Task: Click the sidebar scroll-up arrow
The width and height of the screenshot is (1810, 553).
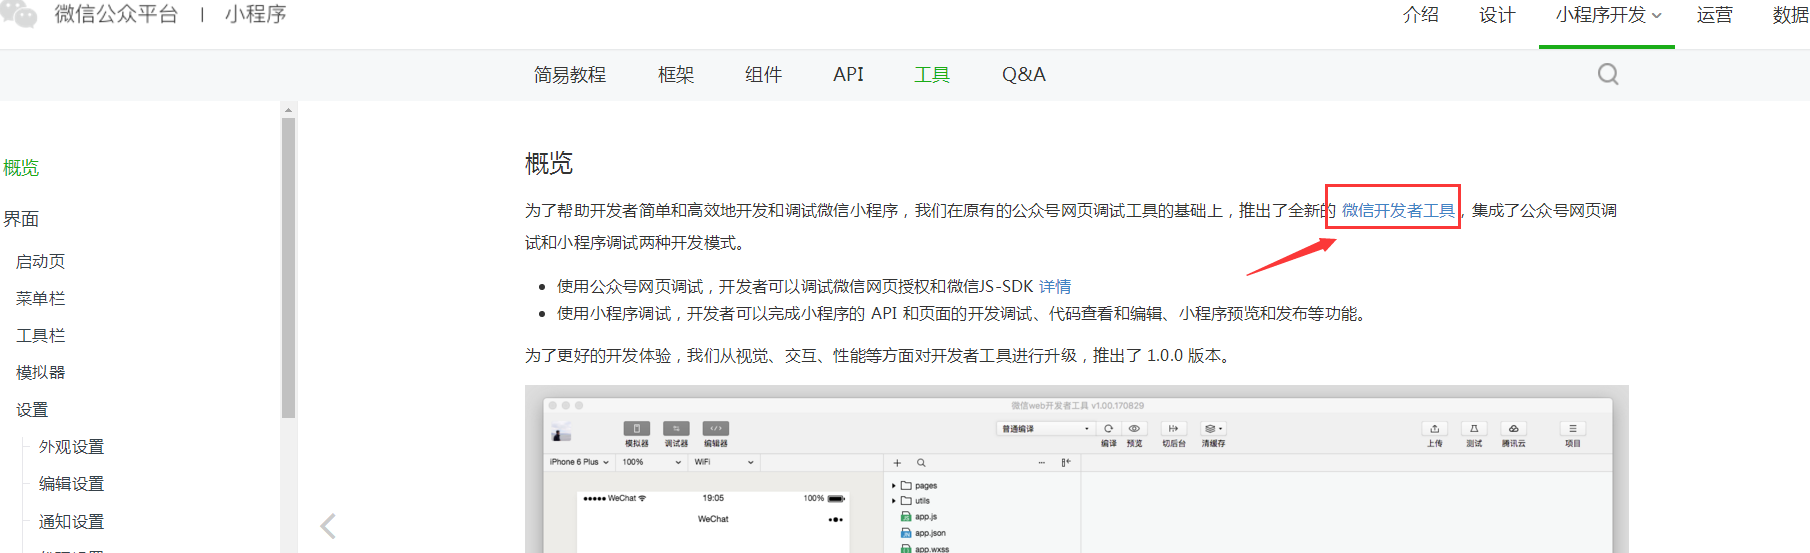Action: [x=288, y=110]
